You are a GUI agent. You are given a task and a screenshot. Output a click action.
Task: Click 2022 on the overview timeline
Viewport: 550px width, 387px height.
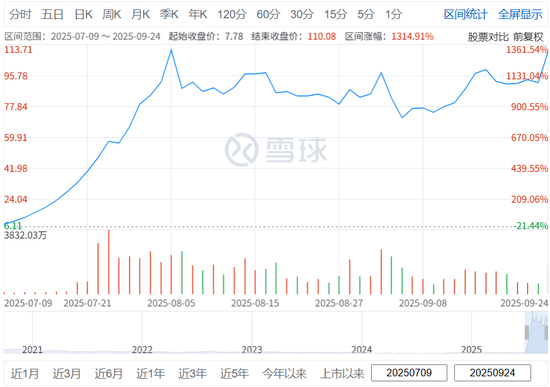pyautogui.click(x=142, y=349)
